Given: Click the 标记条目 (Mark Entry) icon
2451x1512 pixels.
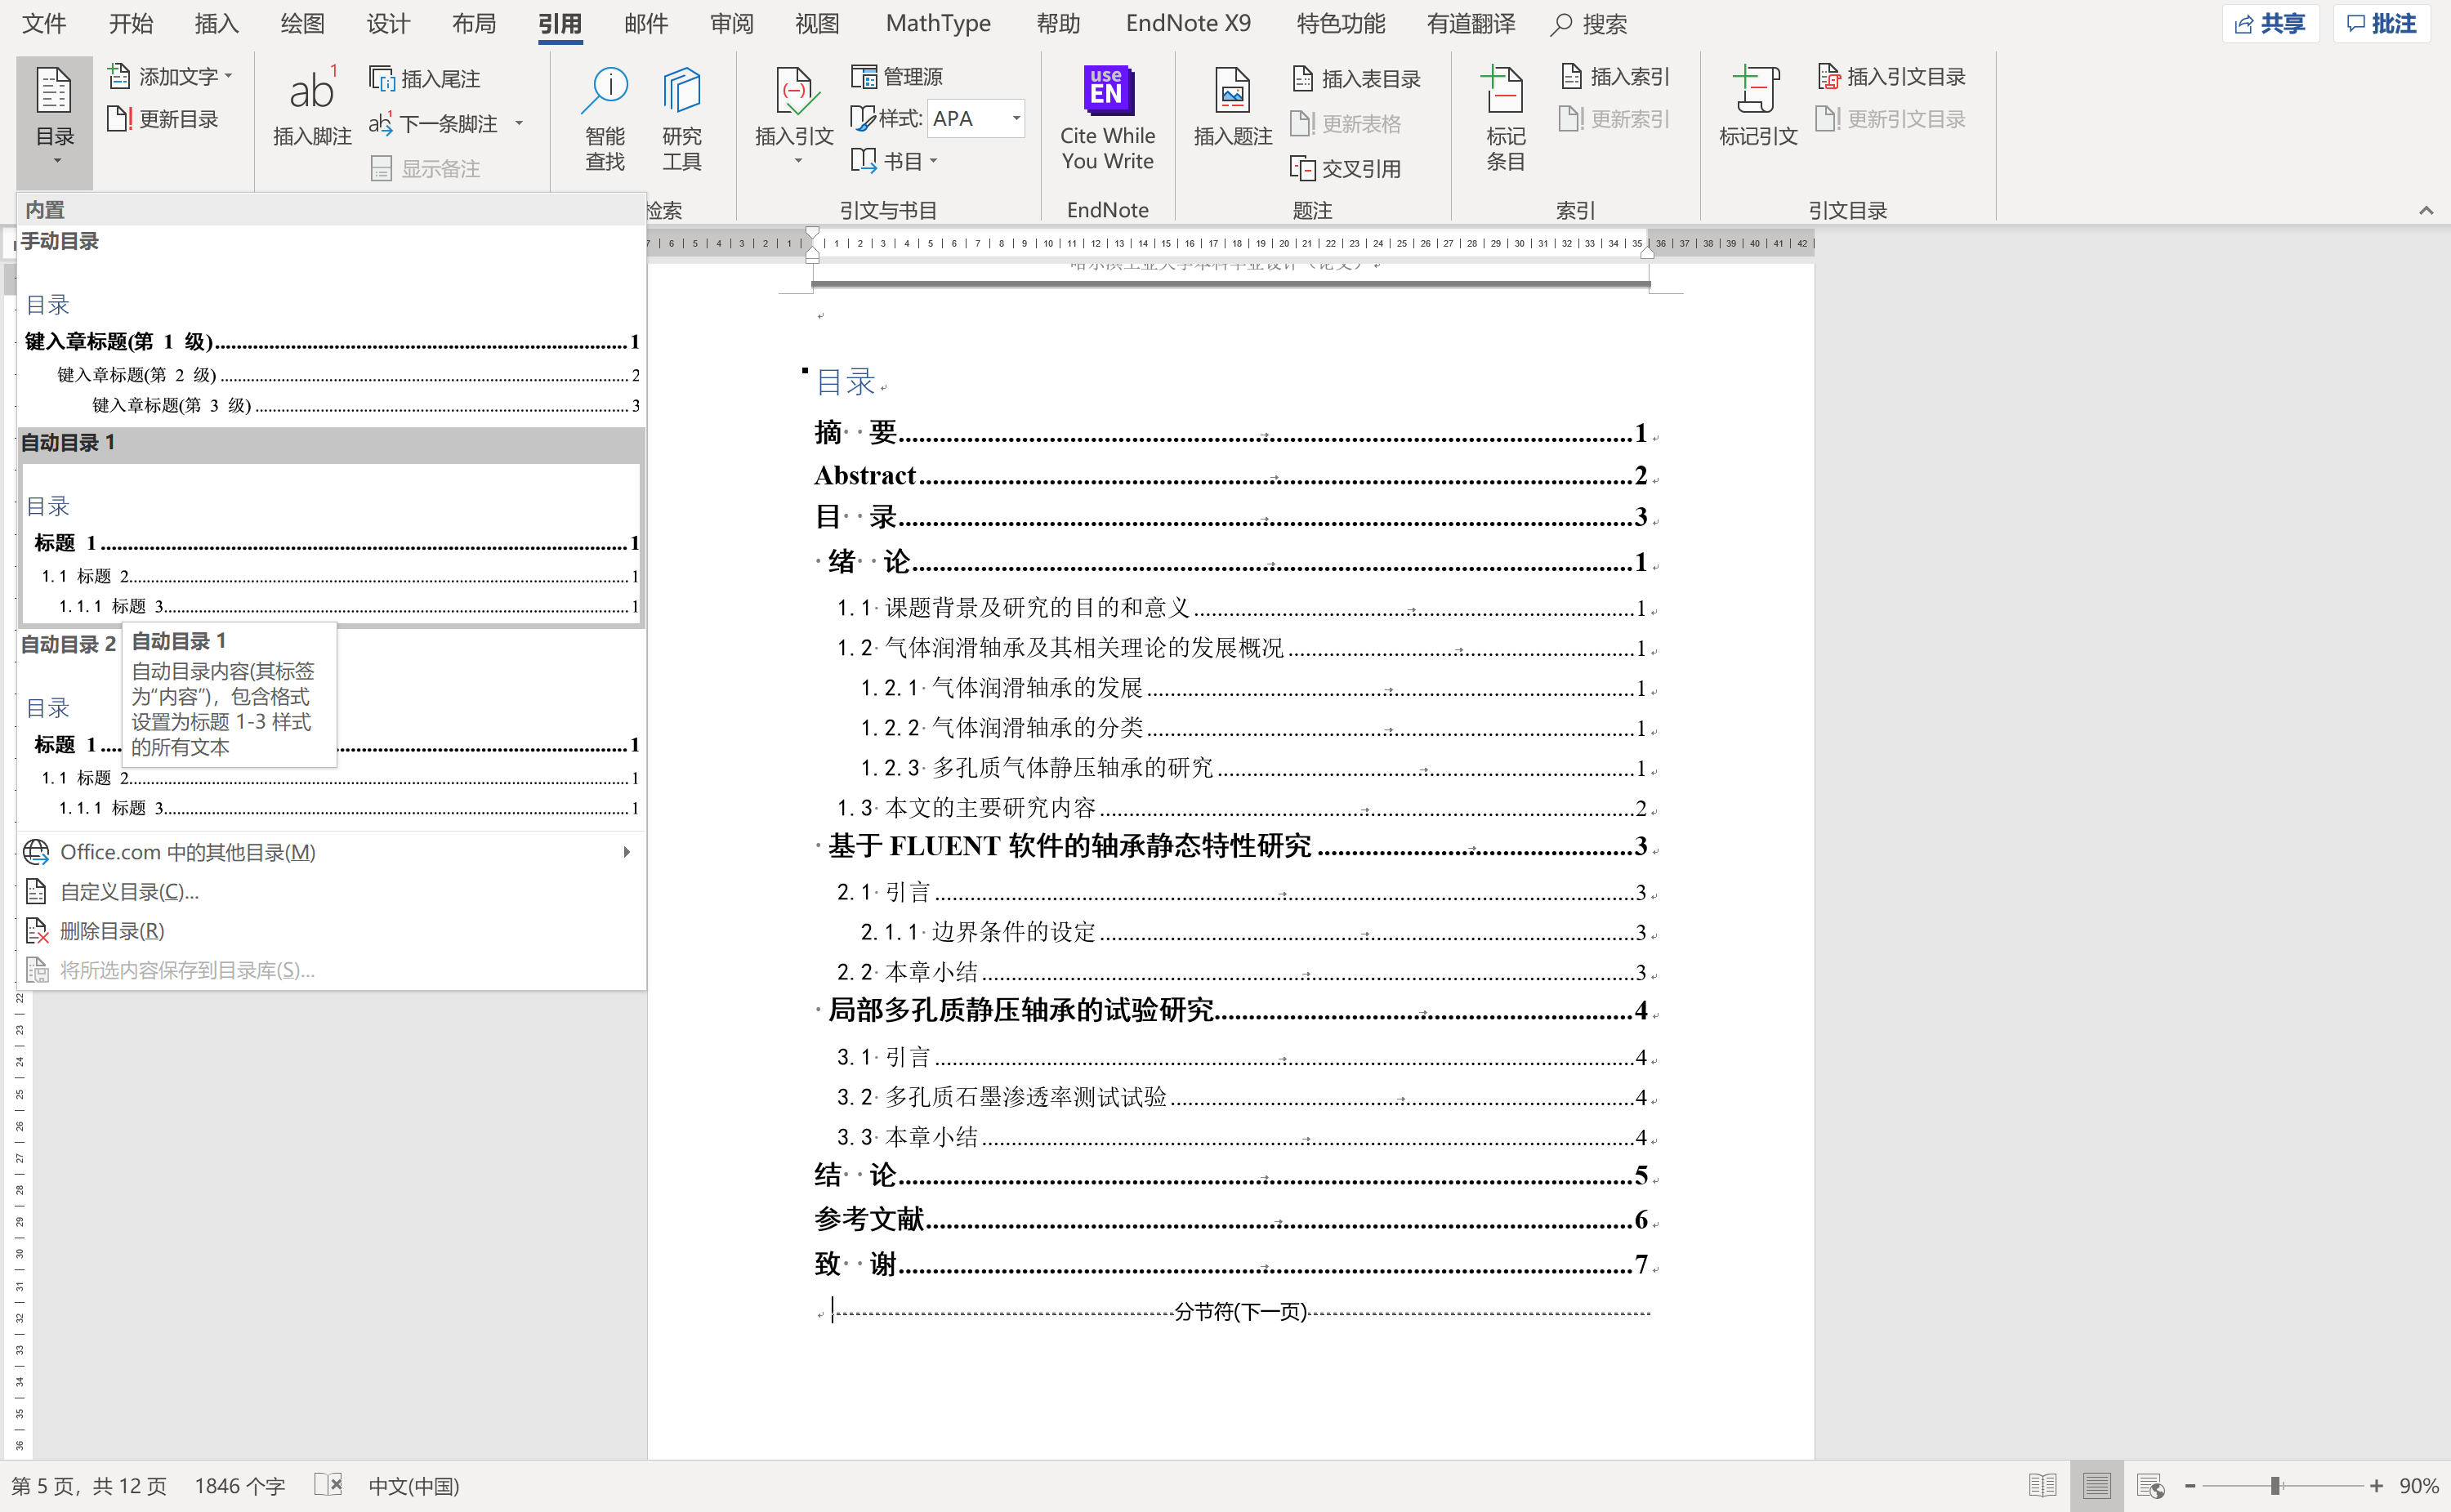Looking at the screenshot, I should [x=1504, y=115].
